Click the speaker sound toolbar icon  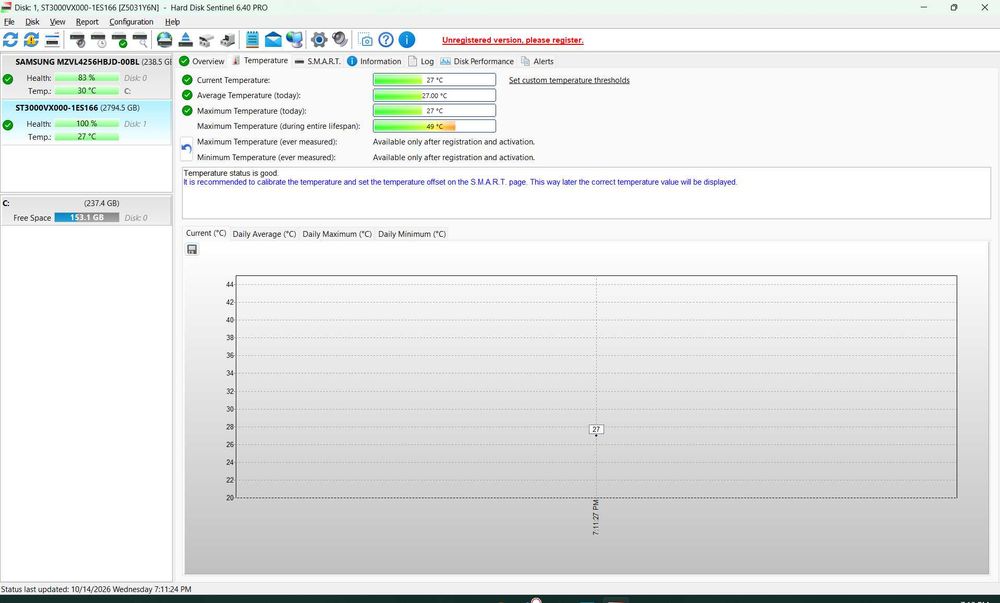point(340,40)
